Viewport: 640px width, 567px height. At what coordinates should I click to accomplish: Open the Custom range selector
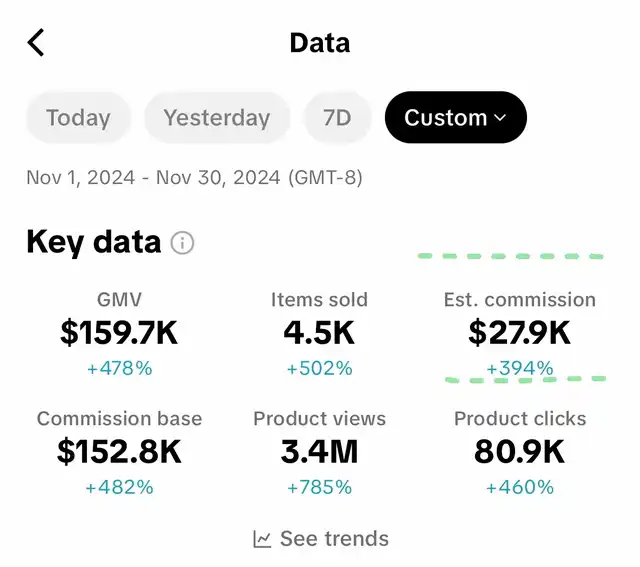456,118
